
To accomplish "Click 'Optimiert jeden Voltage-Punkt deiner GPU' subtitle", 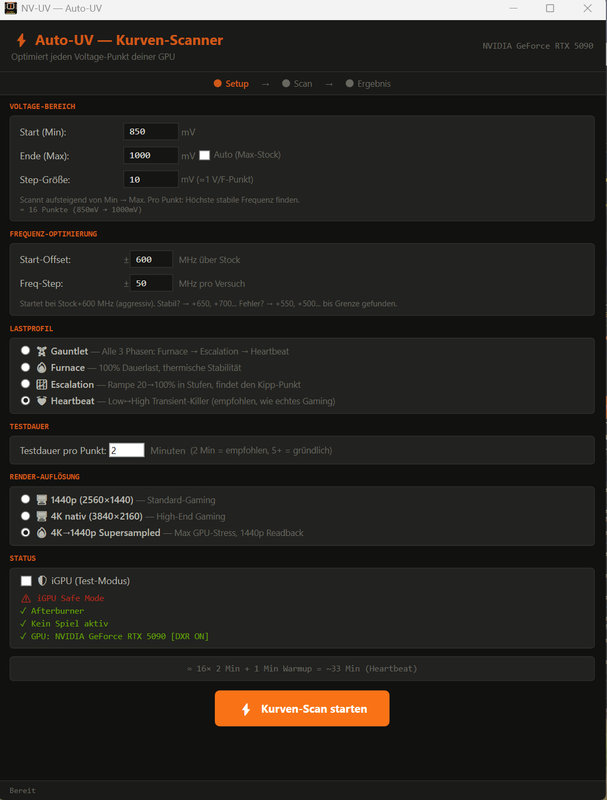I will 93,57.
